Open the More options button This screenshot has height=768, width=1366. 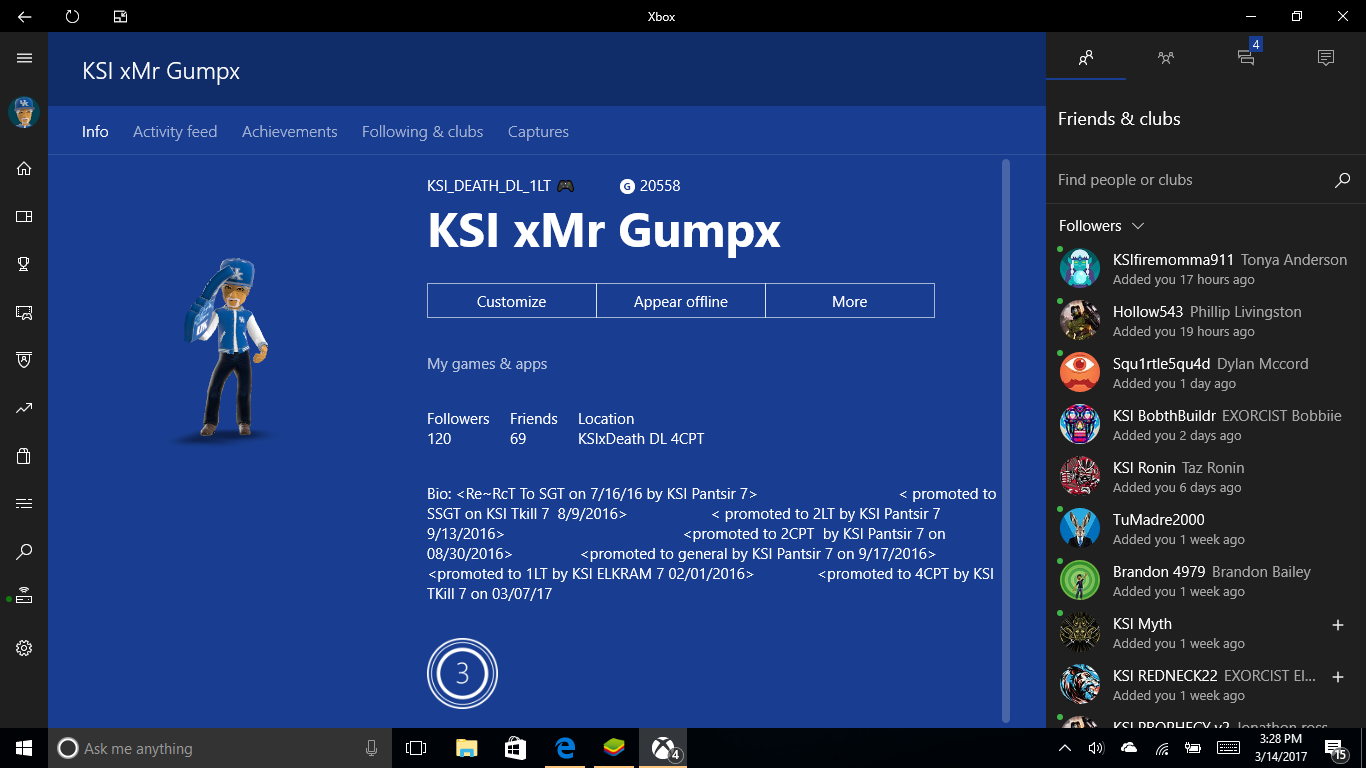click(849, 301)
